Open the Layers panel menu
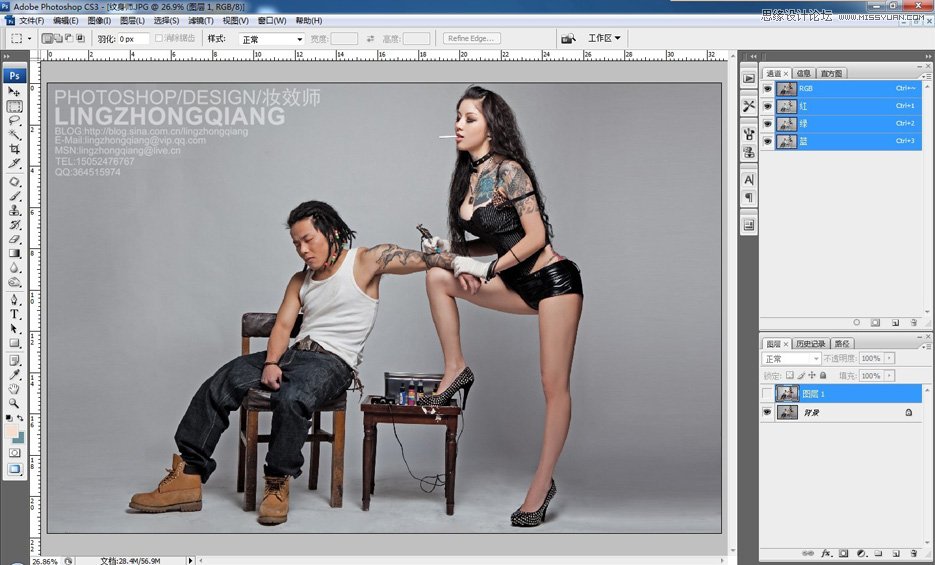935x565 pixels. click(x=926, y=346)
